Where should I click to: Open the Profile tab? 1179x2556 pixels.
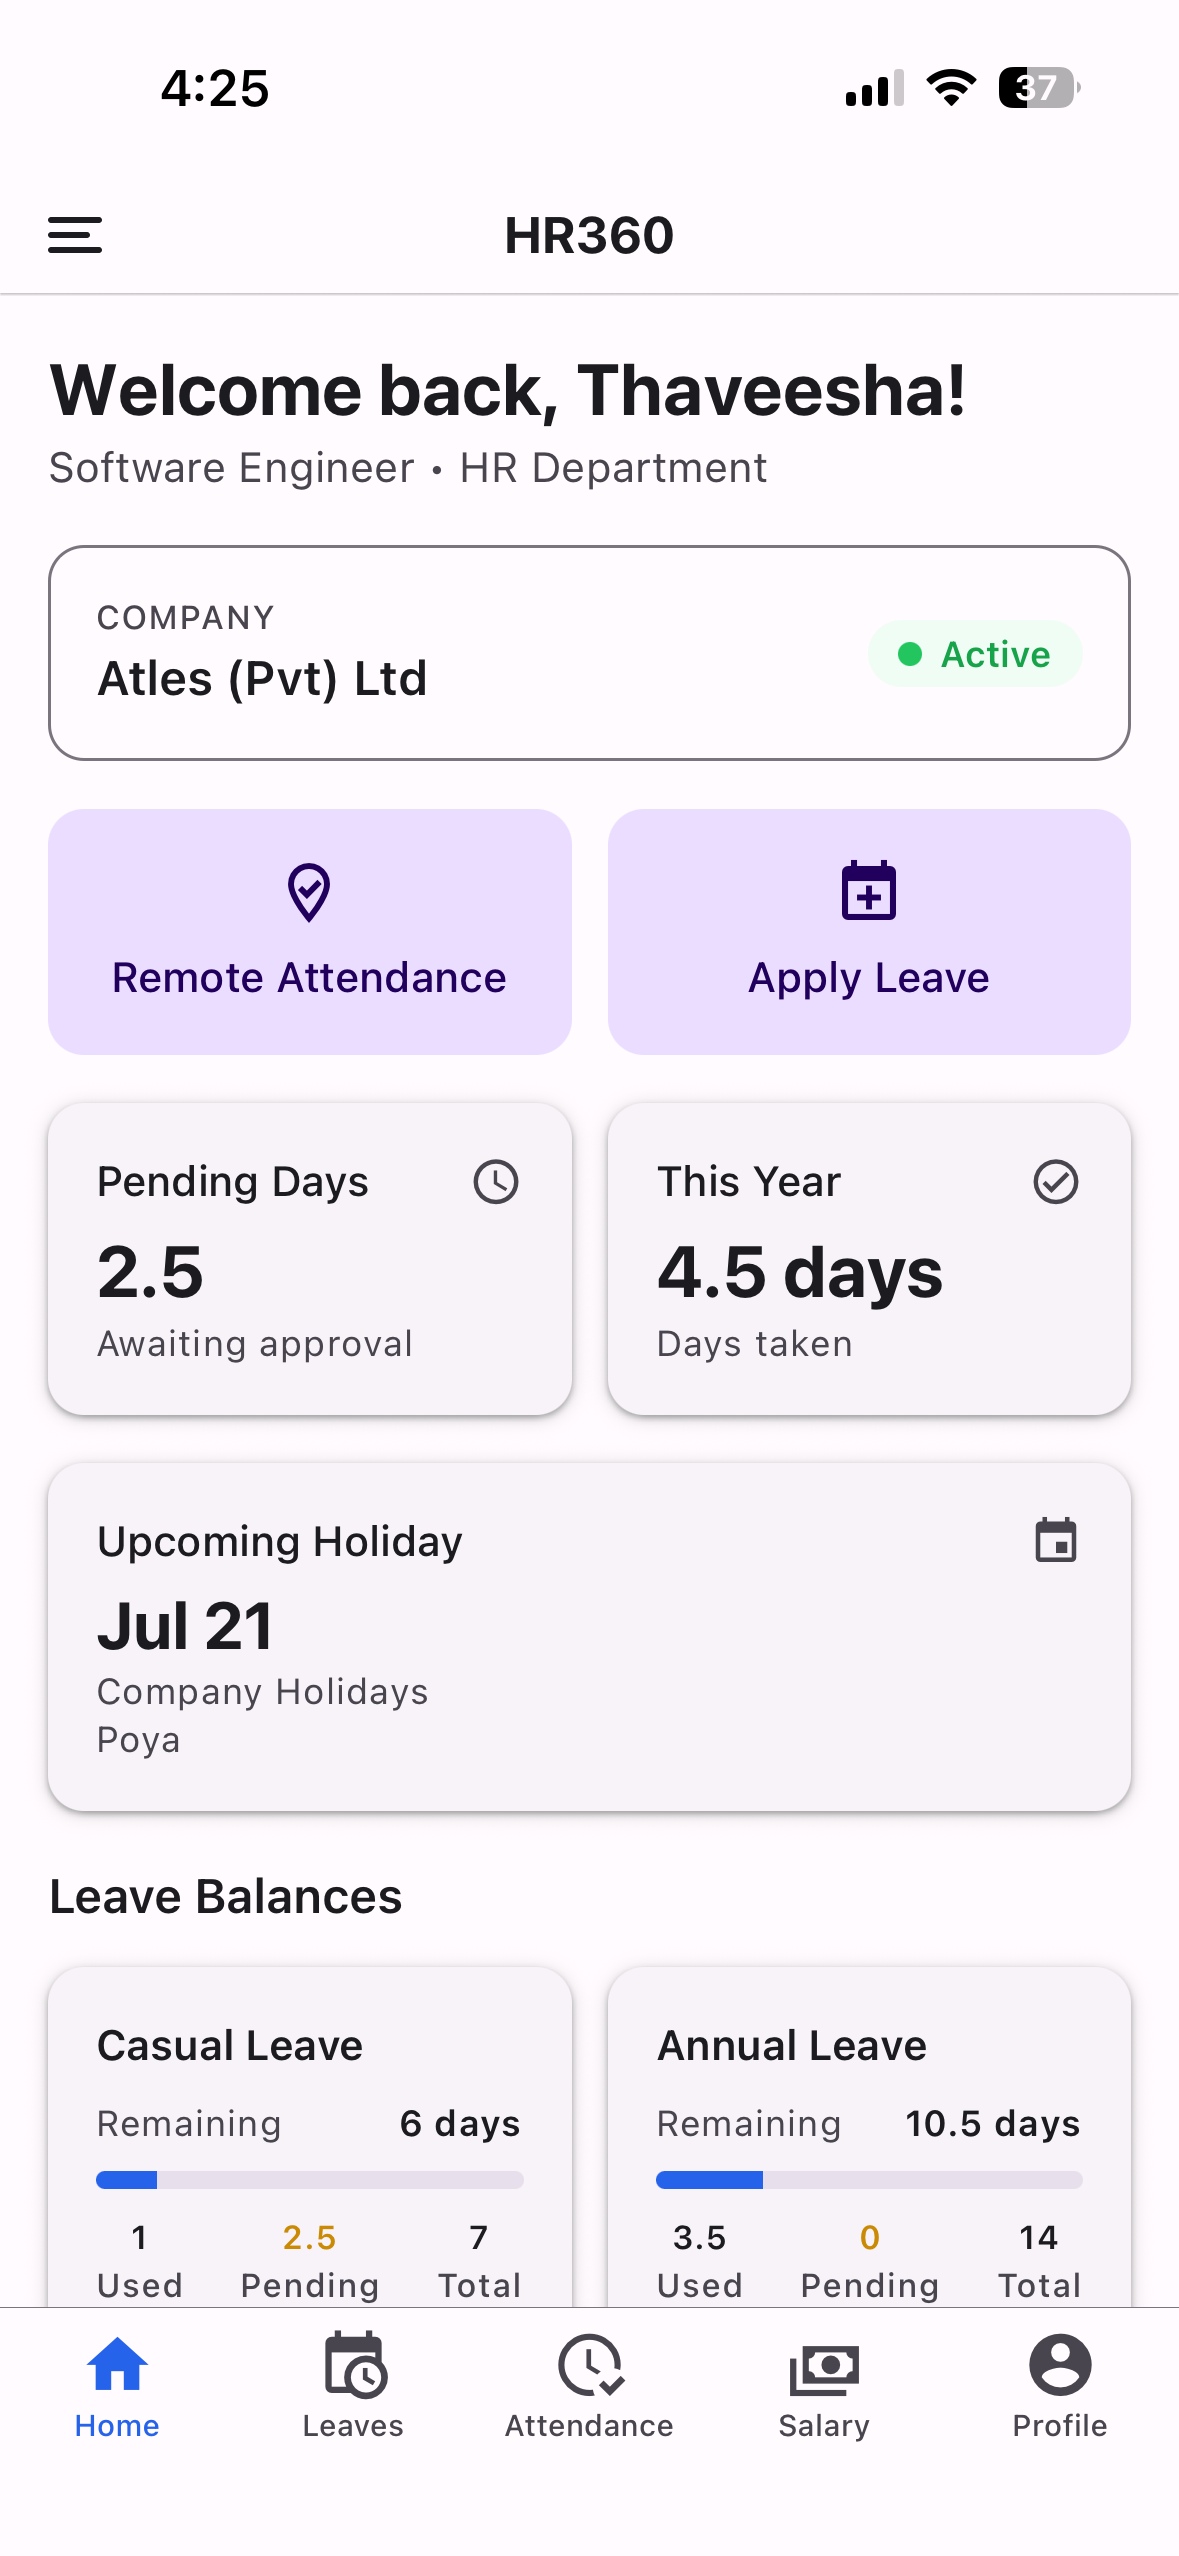coord(1060,2388)
